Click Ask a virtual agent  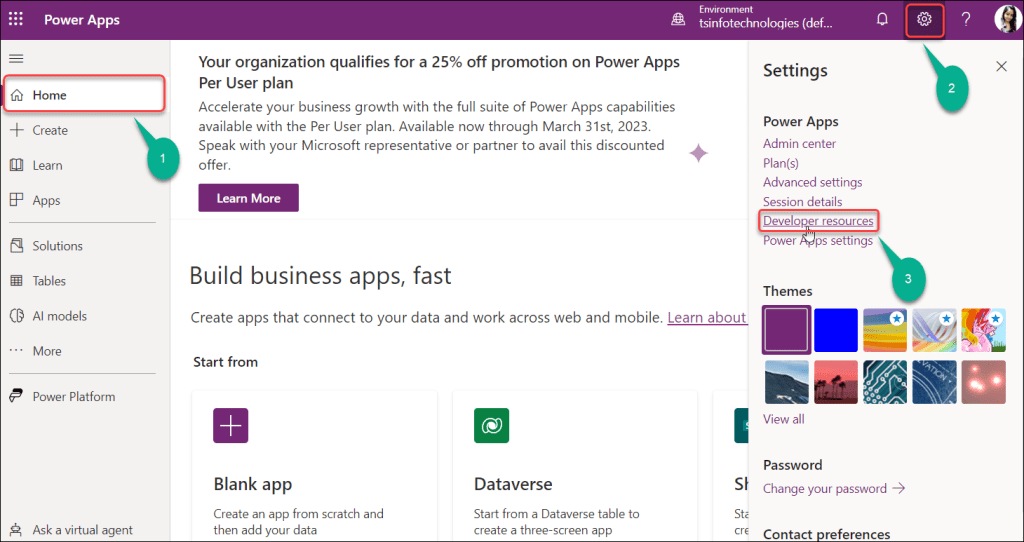point(84,530)
